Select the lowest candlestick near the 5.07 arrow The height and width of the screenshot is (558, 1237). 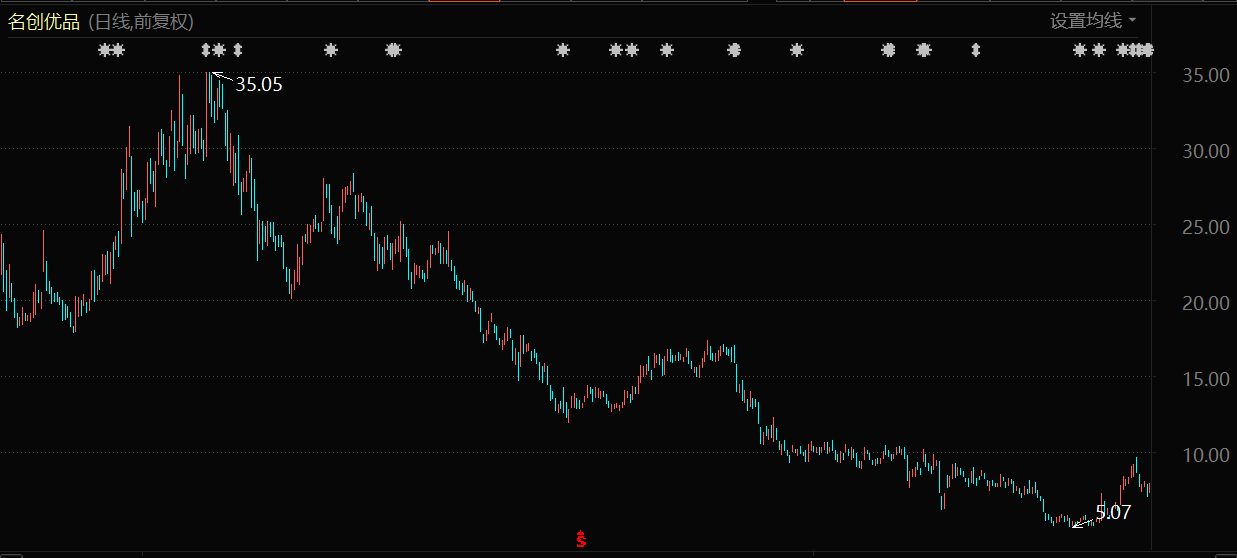pyautogui.click(x=1070, y=522)
